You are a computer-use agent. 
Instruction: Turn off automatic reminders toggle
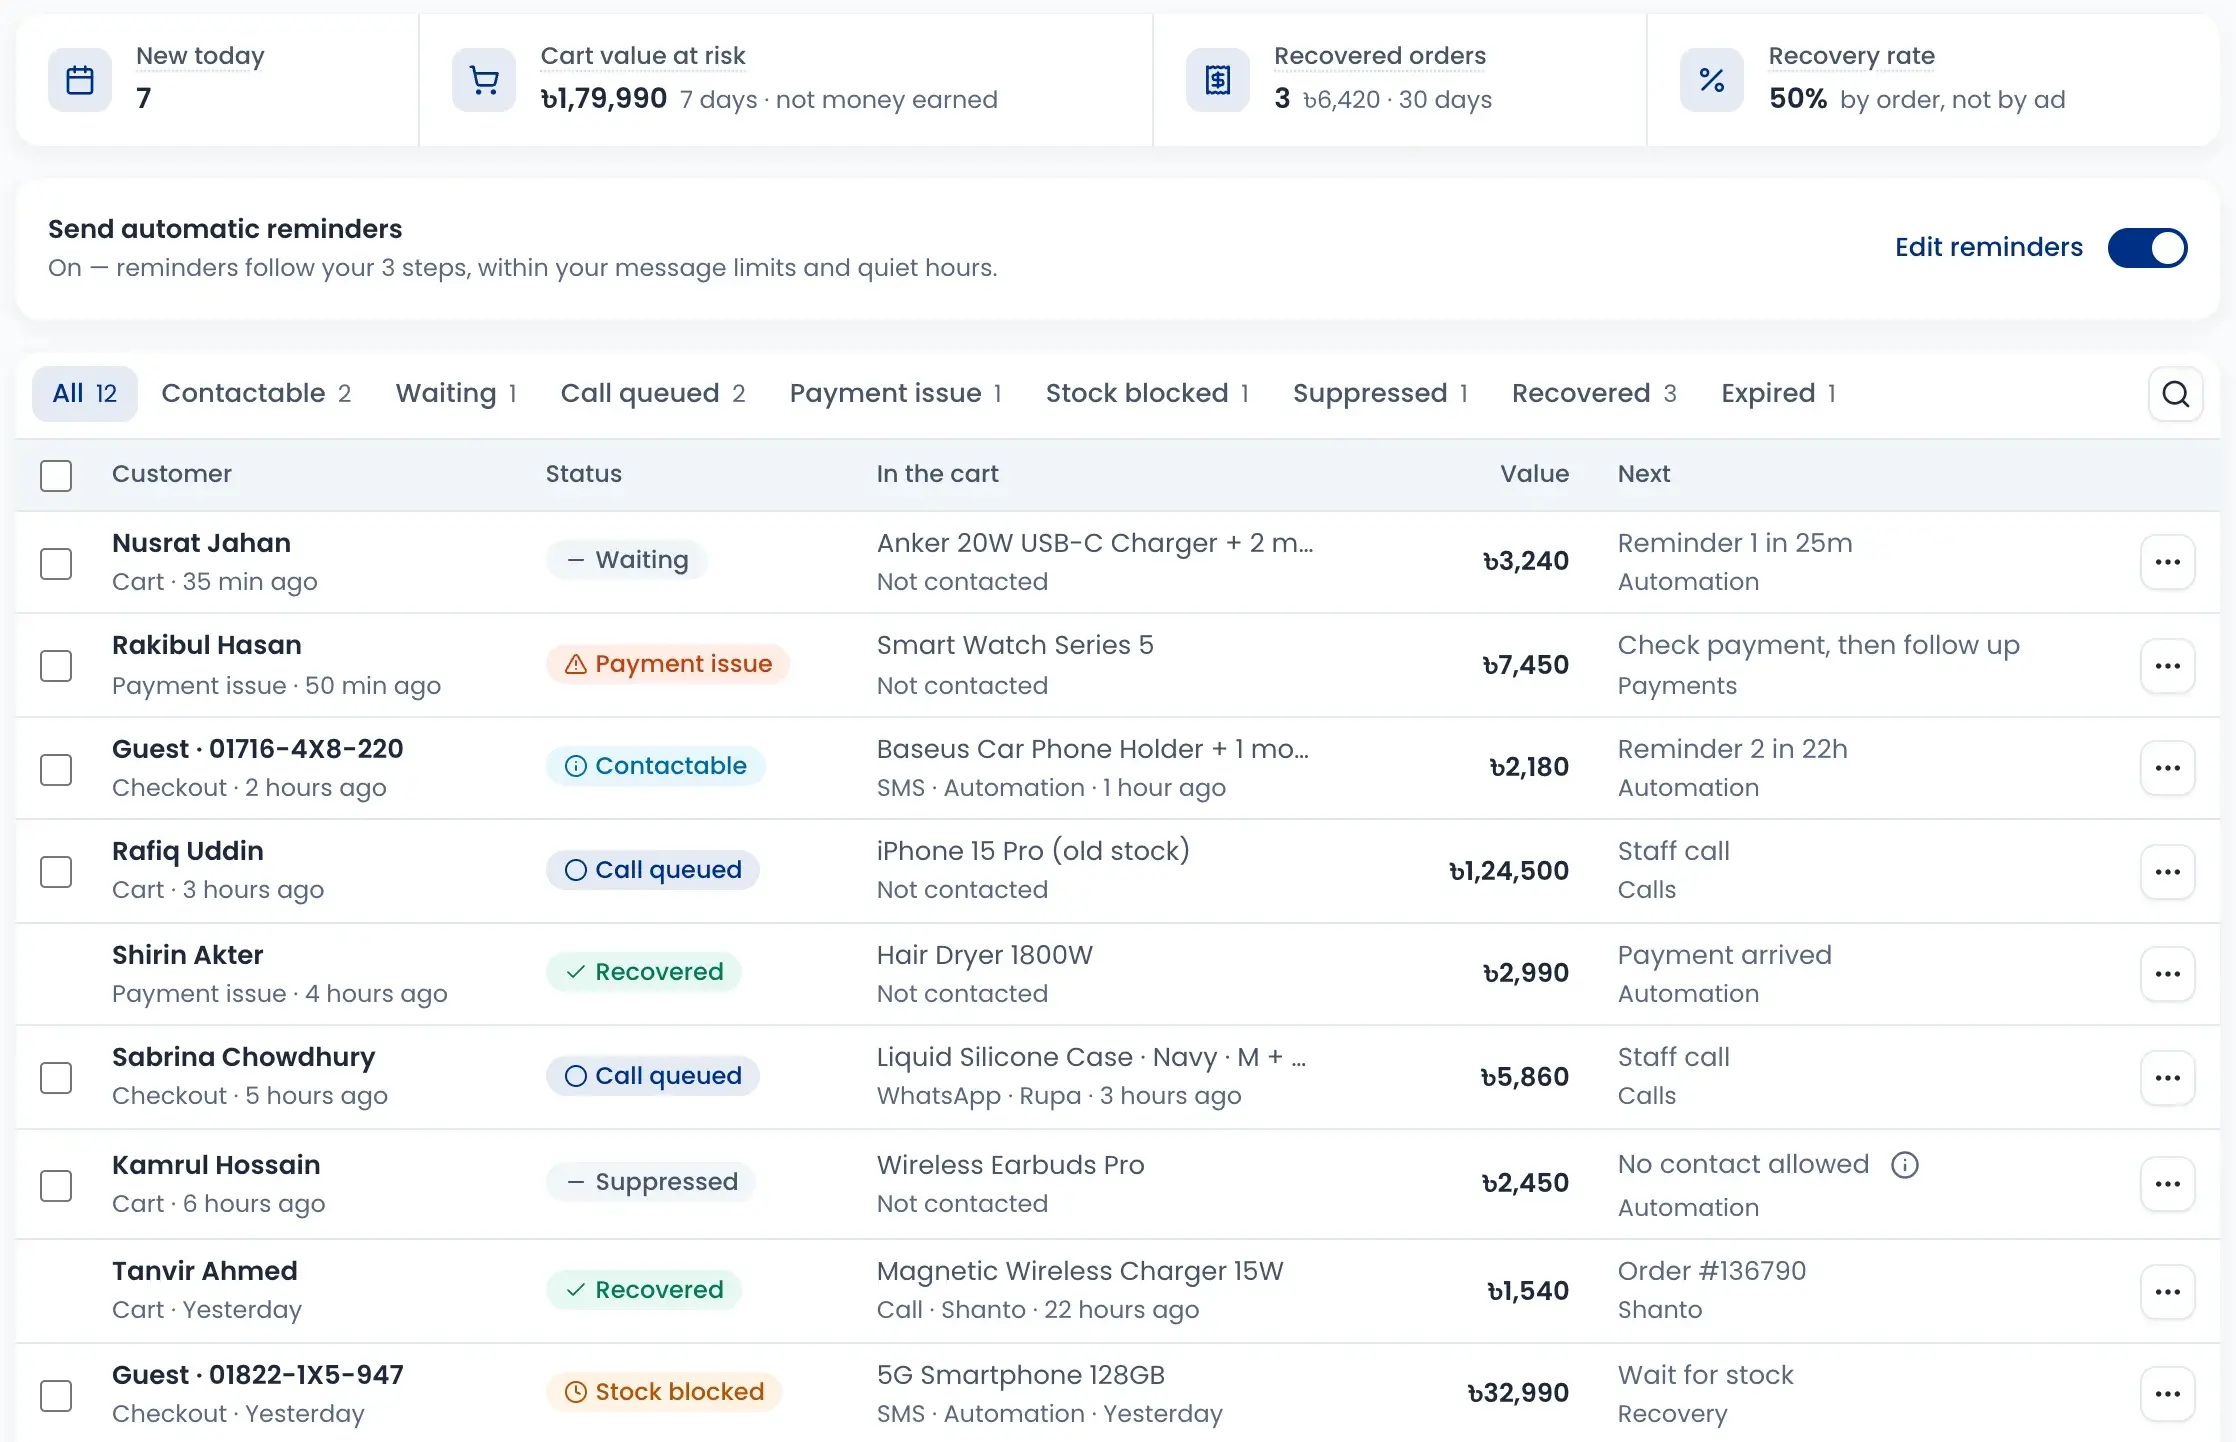2147,248
